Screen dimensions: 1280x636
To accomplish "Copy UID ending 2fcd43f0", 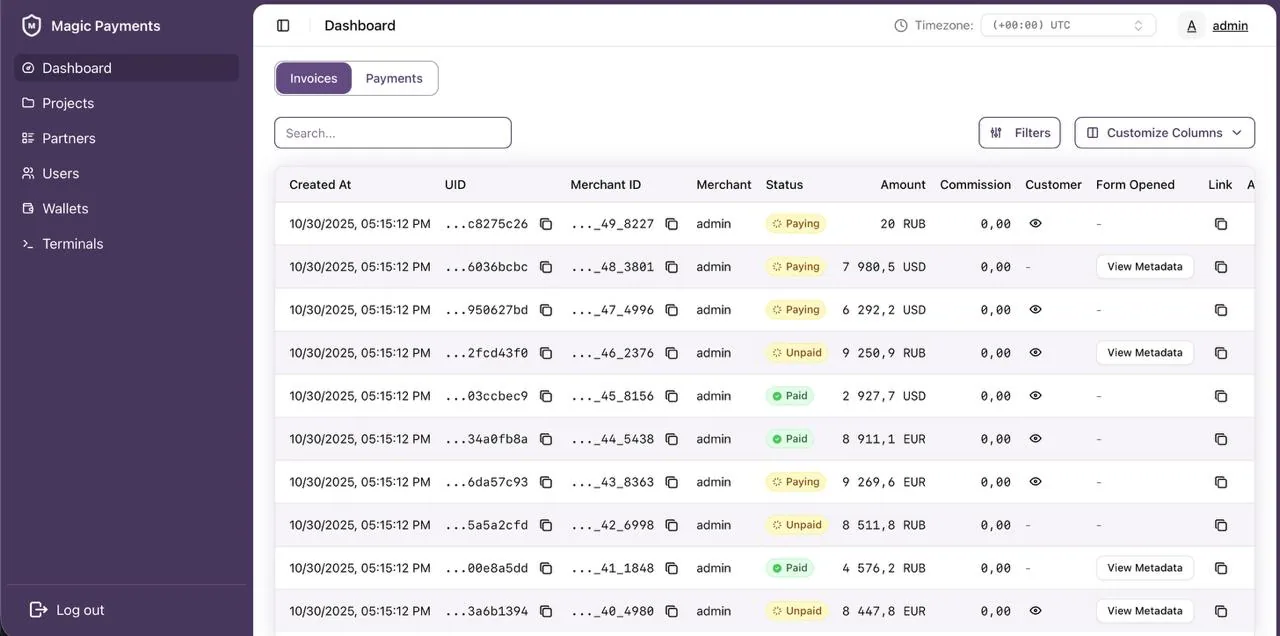I will click(546, 353).
